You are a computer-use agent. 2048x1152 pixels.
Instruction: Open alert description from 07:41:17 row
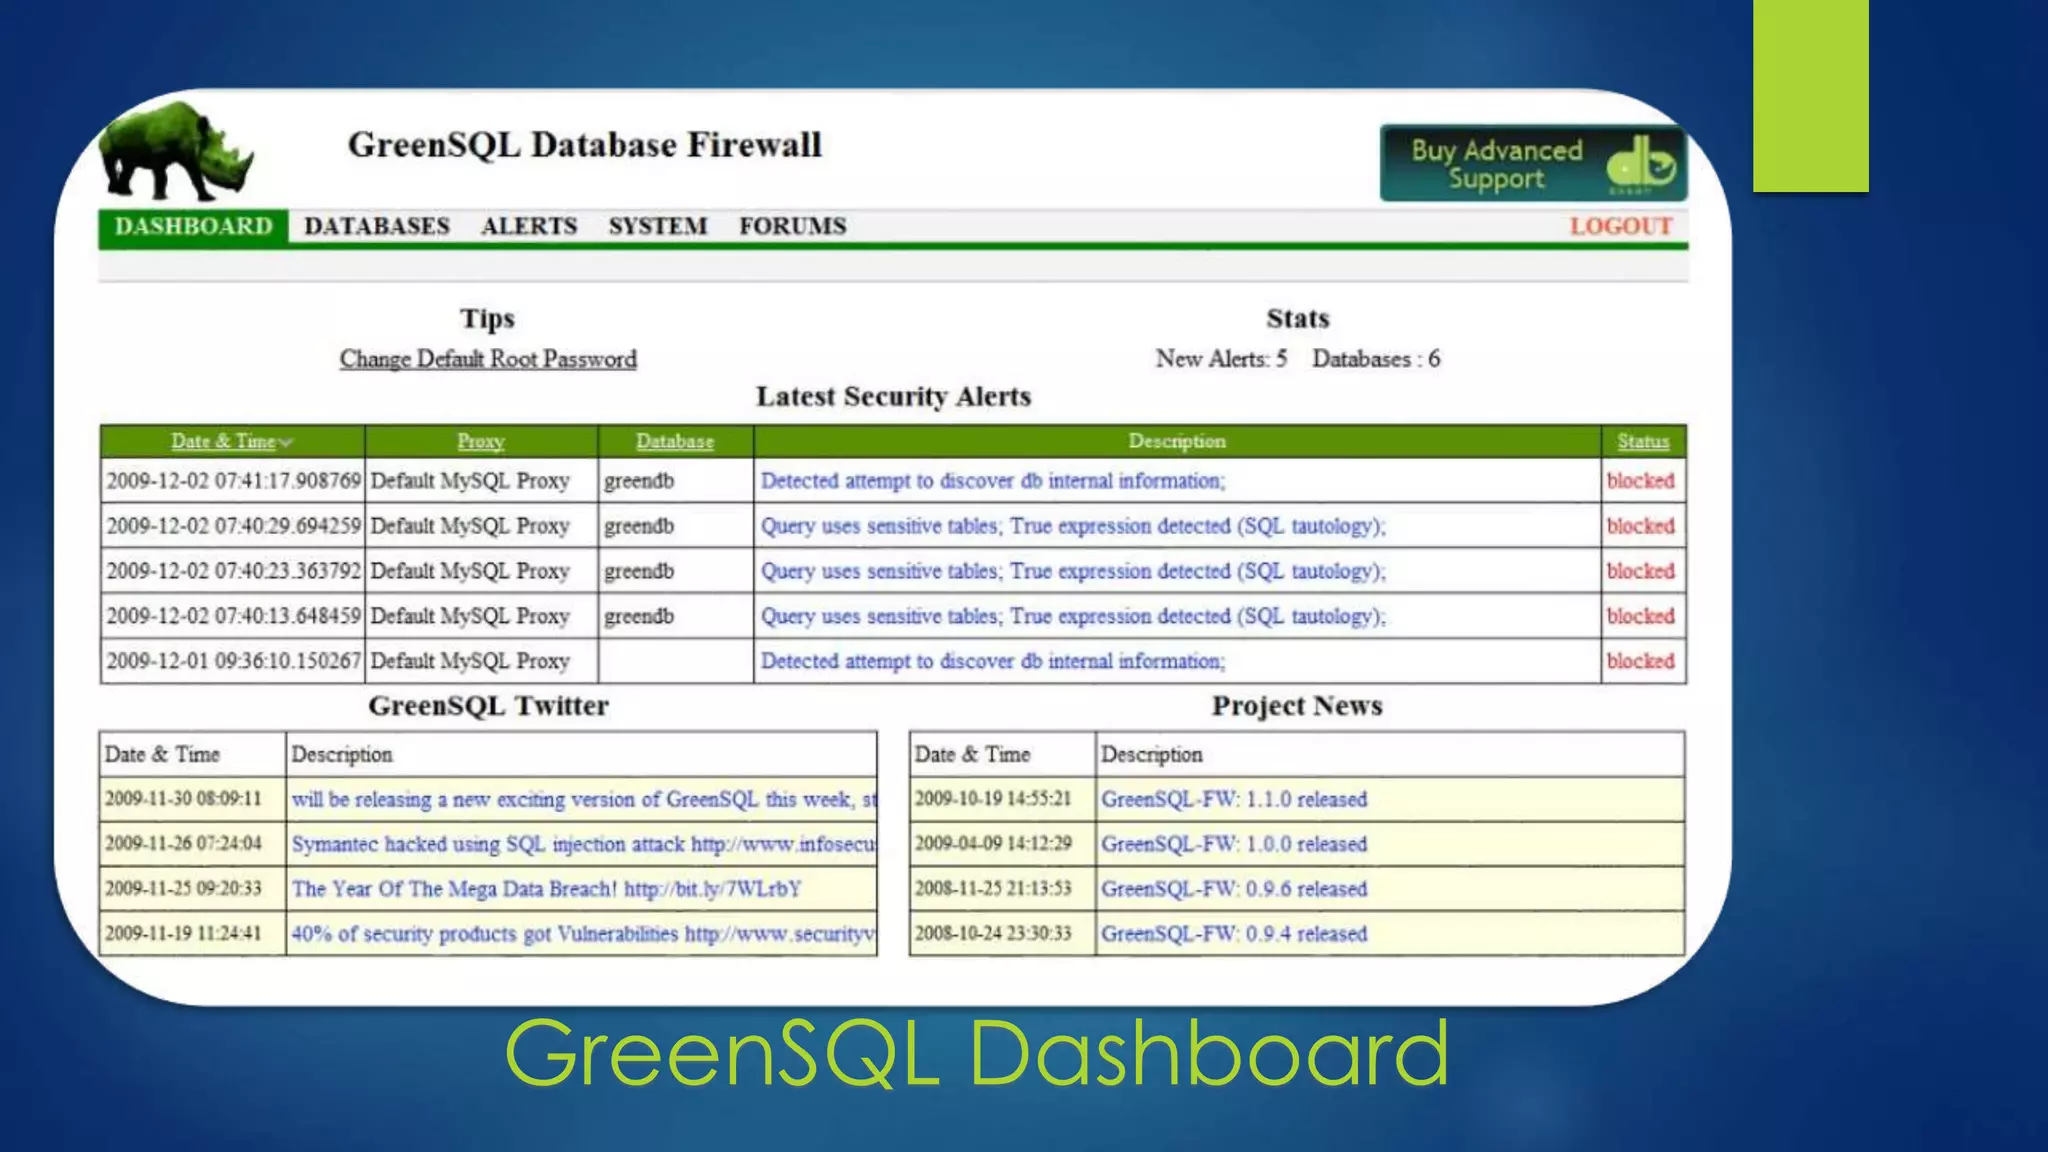pyautogui.click(x=993, y=481)
